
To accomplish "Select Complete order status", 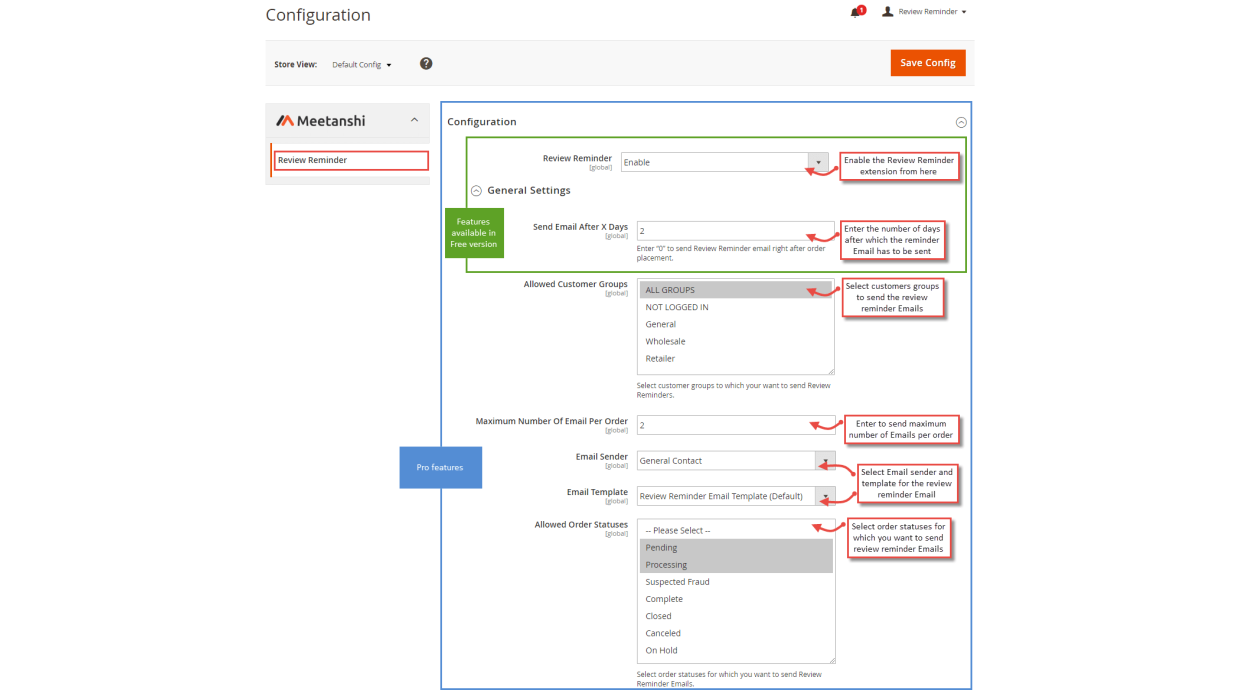I will pos(735,599).
